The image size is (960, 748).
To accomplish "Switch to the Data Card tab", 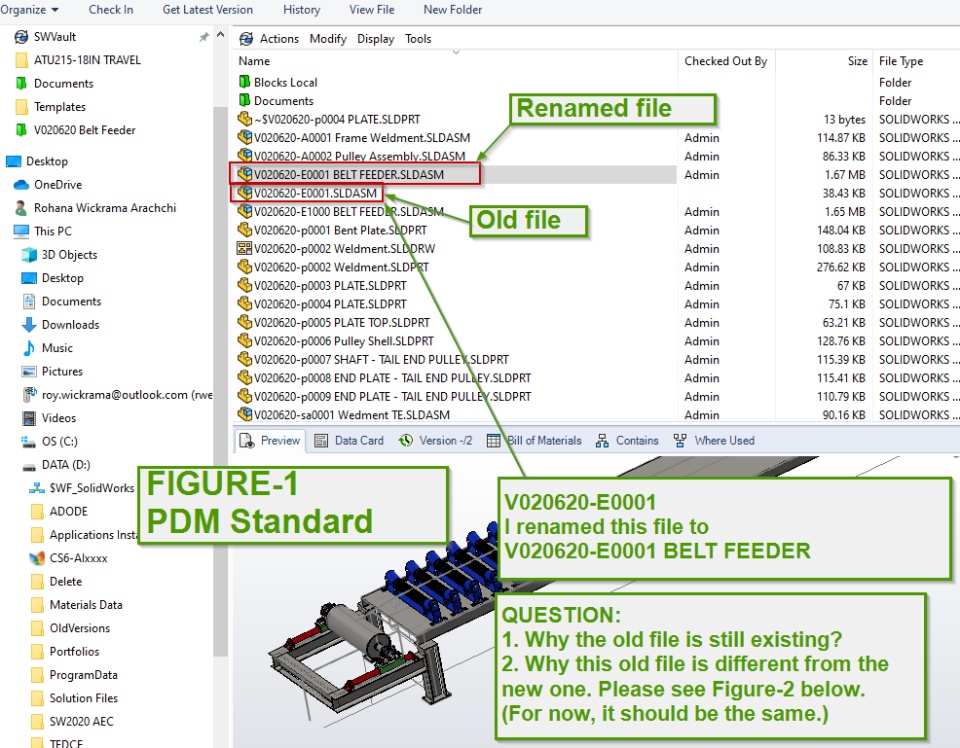I will coord(349,441).
